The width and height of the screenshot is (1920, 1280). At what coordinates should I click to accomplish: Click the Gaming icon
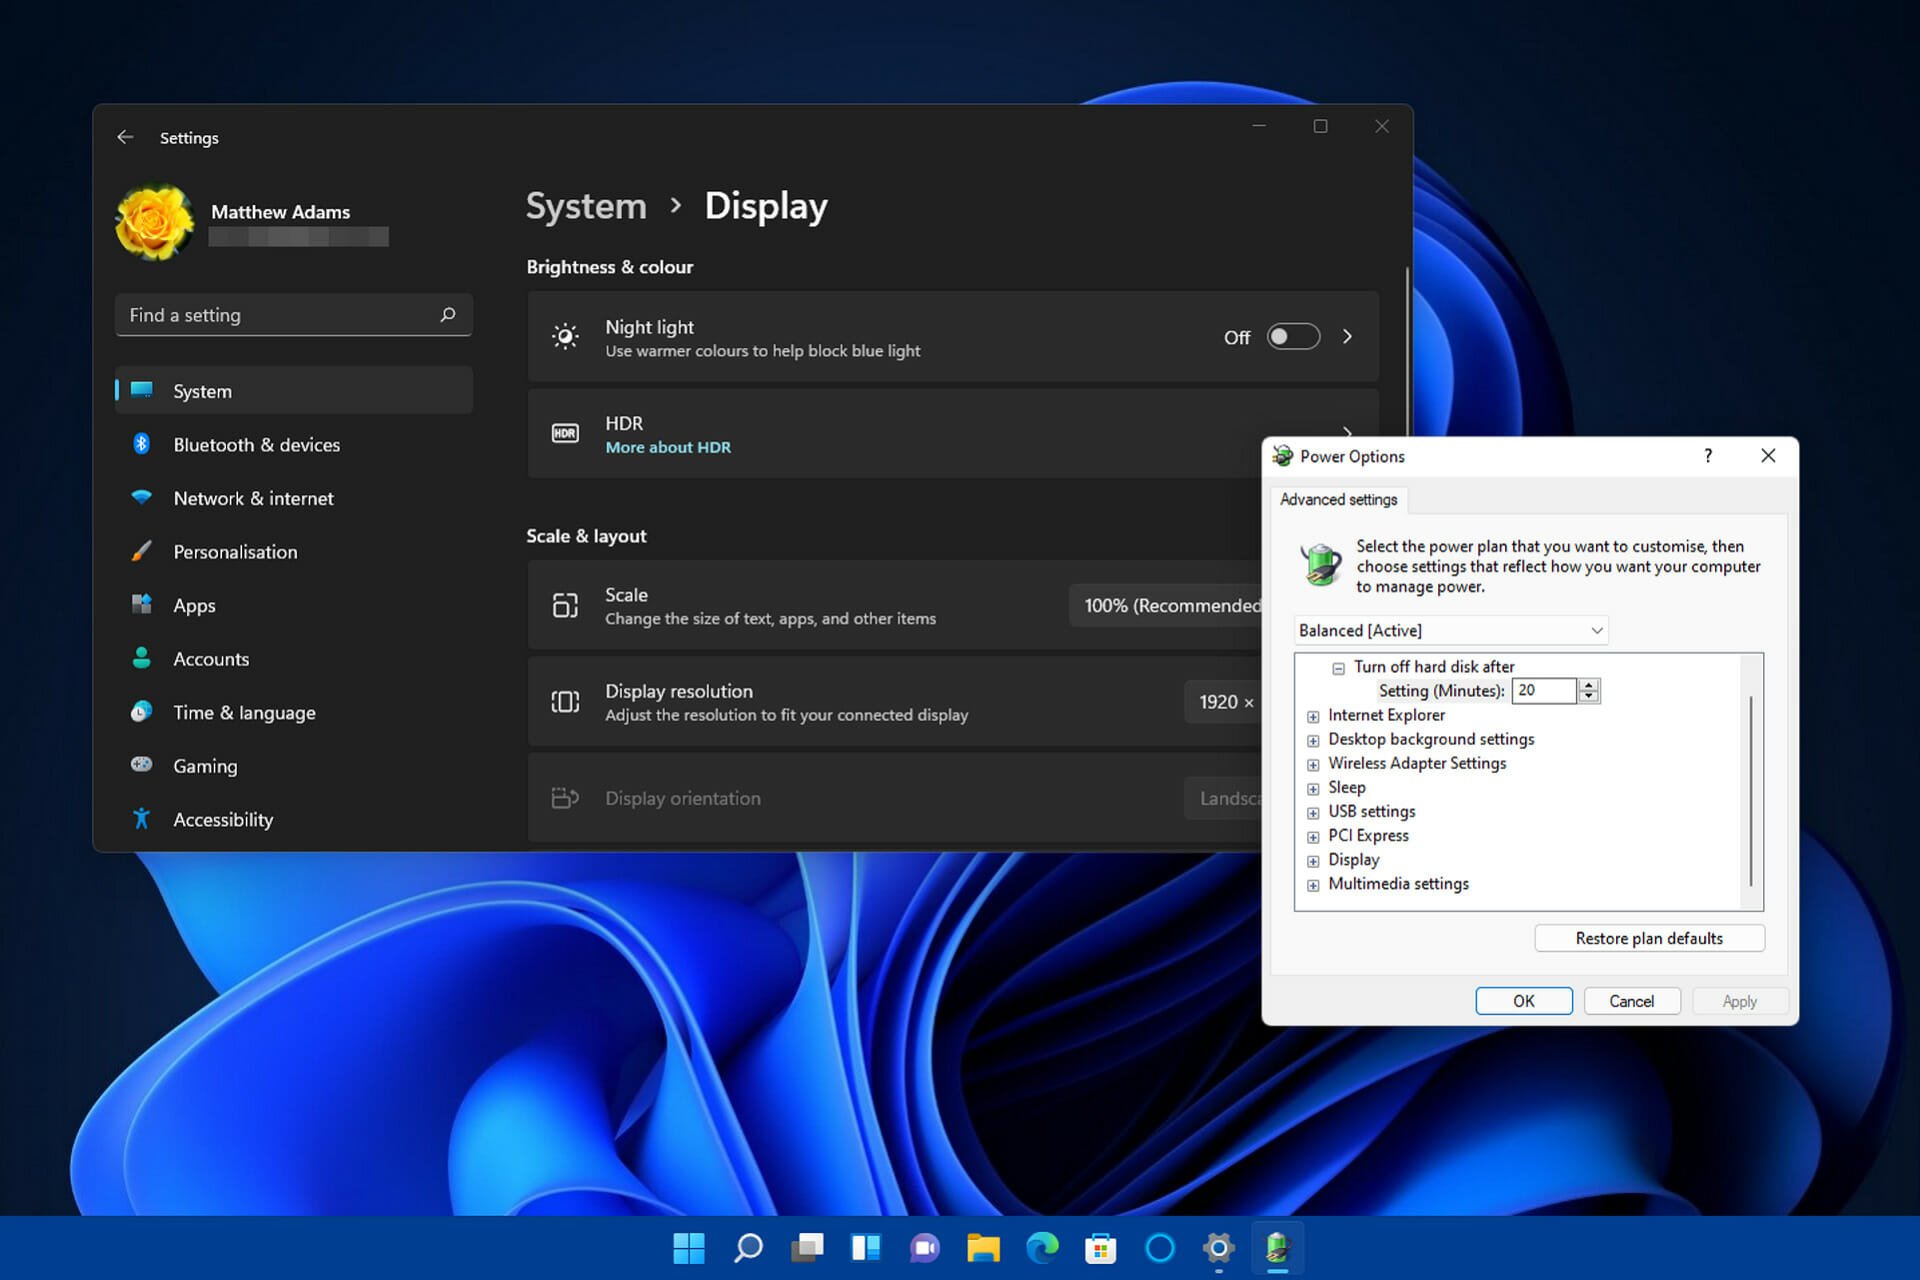click(141, 766)
